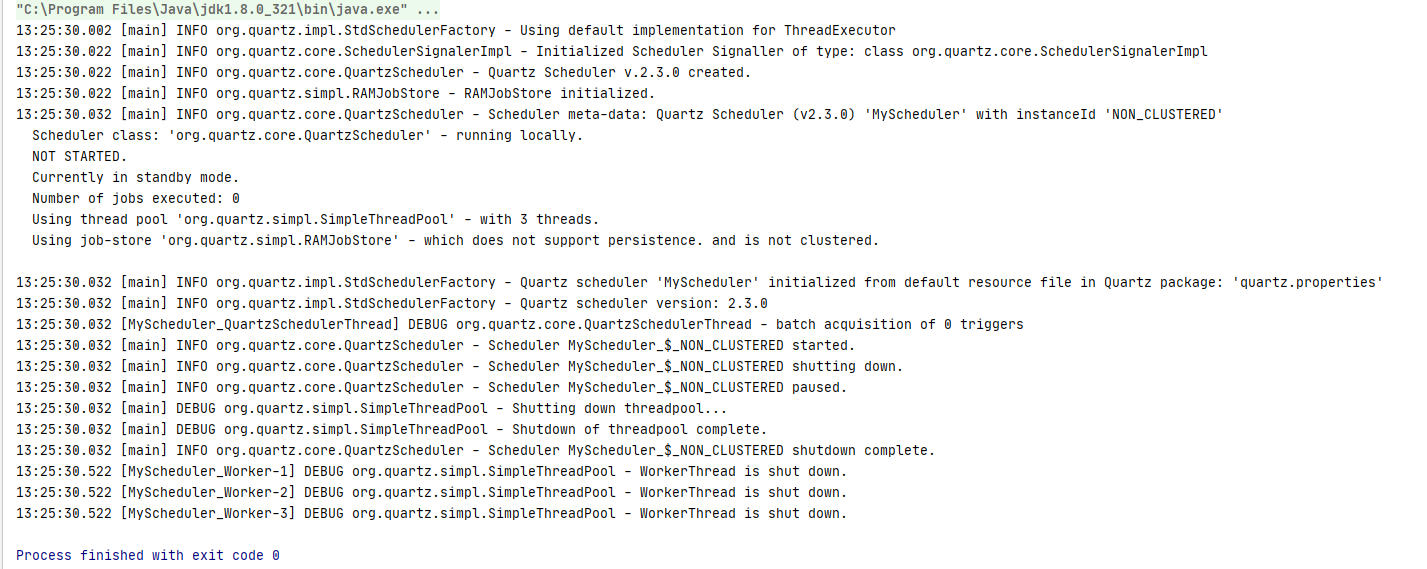
Task: Click the "Scheduler MyScheduler_$_NON_CLUSTERED paused." line
Action: [432, 387]
